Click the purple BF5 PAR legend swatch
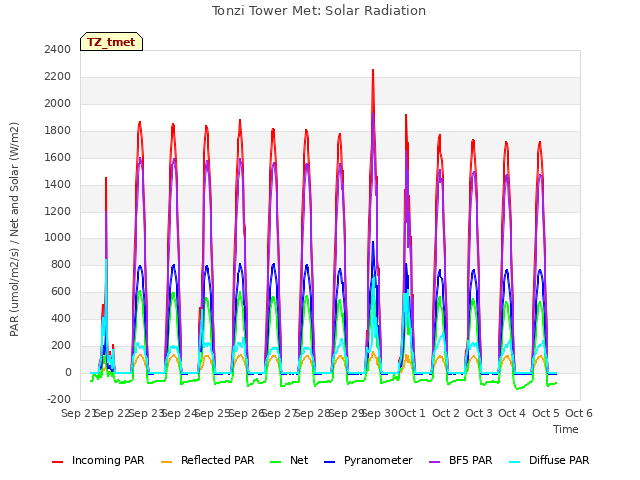Viewport: 640px width, 480px height. click(x=435, y=462)
